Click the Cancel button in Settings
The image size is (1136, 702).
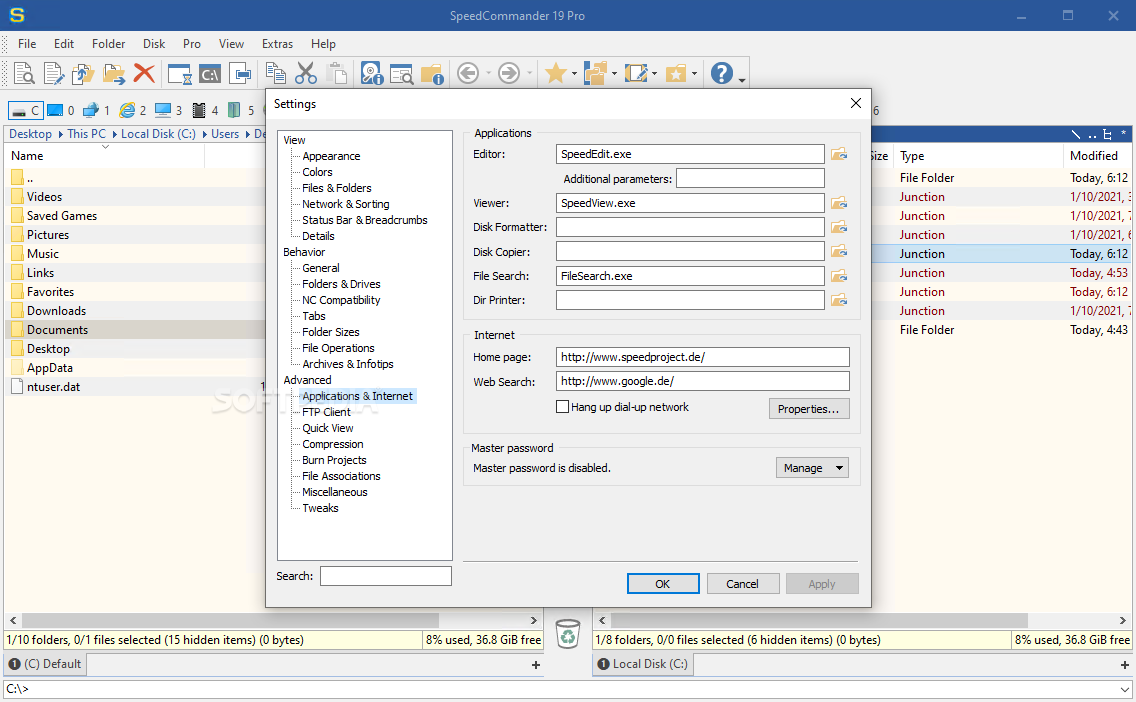coord(743,584)
